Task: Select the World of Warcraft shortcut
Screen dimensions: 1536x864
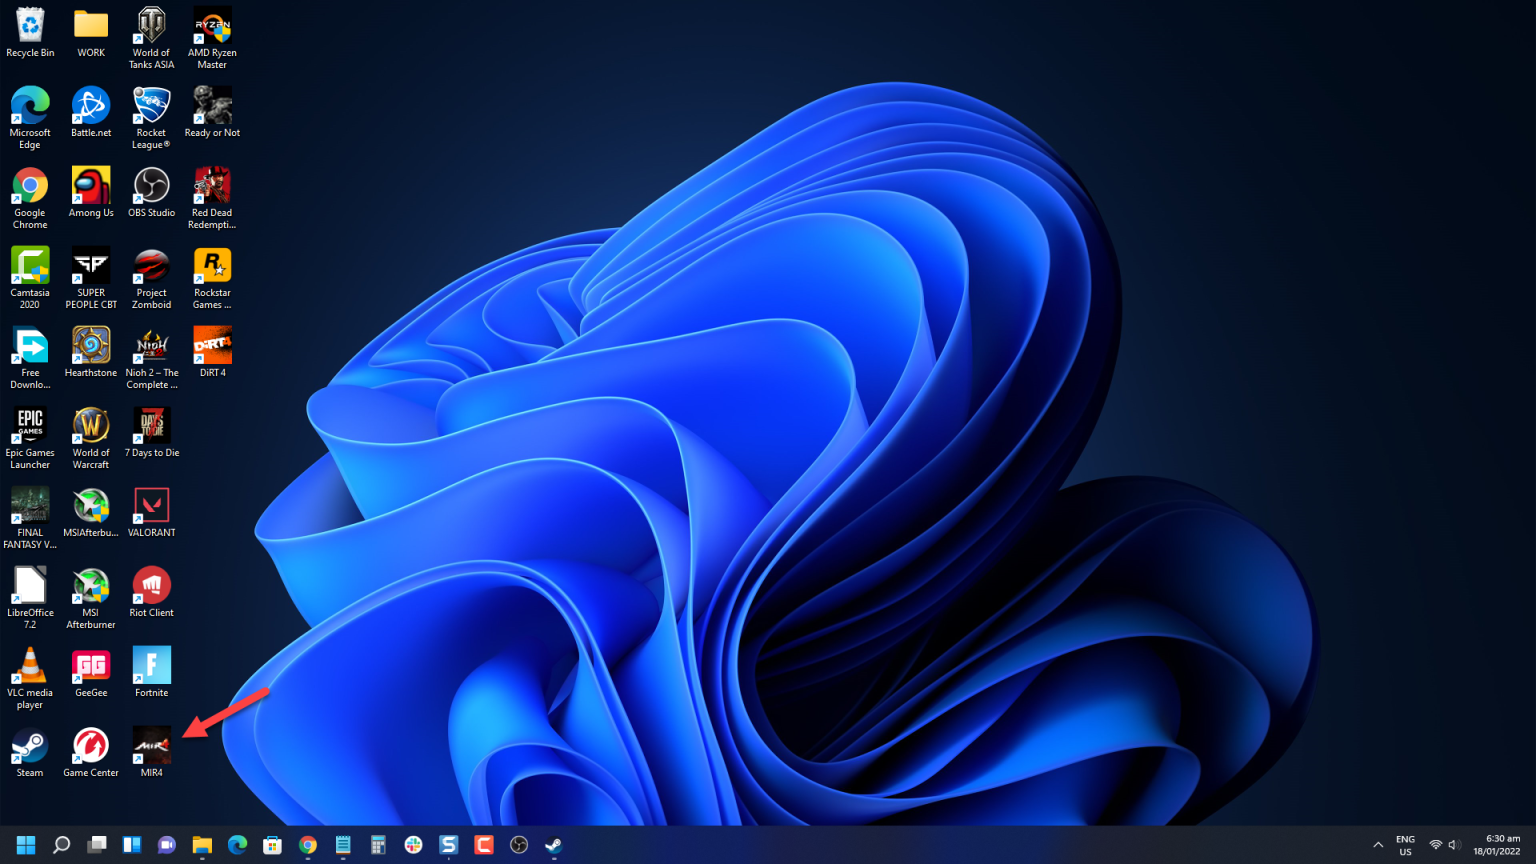Action: point(91,438)
